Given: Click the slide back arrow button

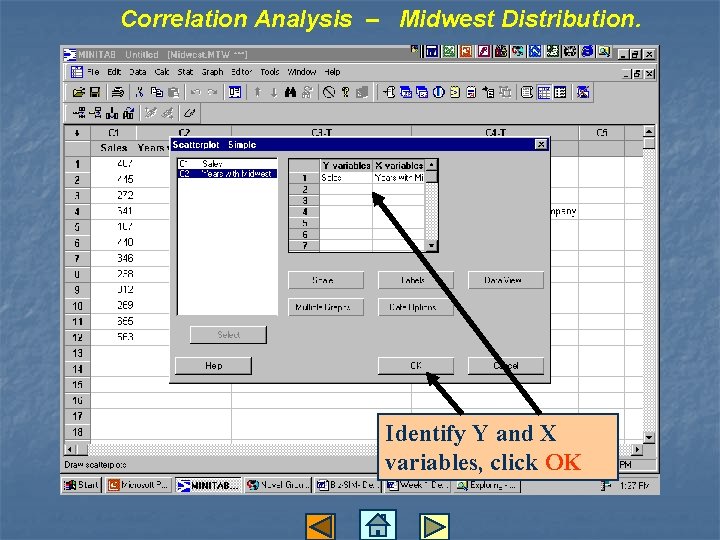Looking at the screenshot, I should pyautogui.click(x=321, y=526).
